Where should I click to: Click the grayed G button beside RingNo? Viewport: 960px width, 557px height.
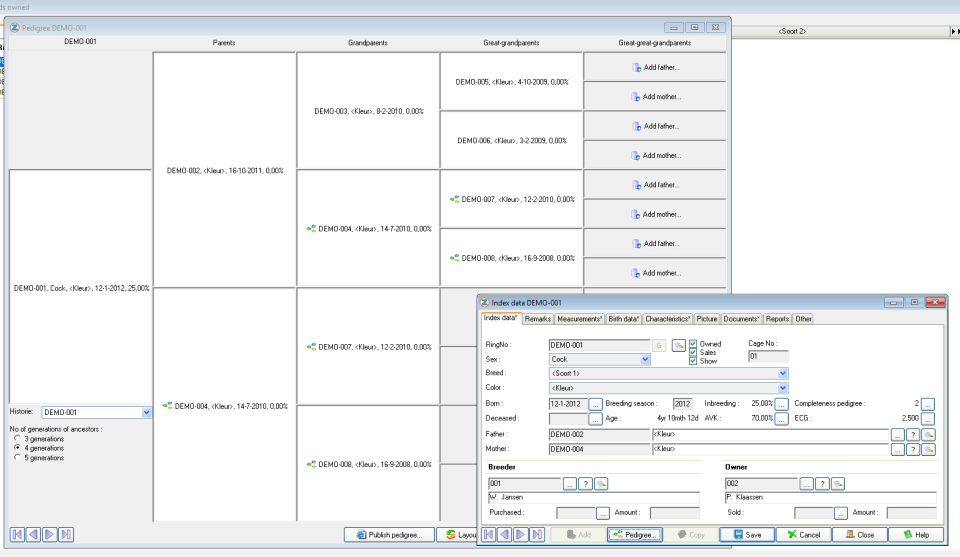(659, 345)
